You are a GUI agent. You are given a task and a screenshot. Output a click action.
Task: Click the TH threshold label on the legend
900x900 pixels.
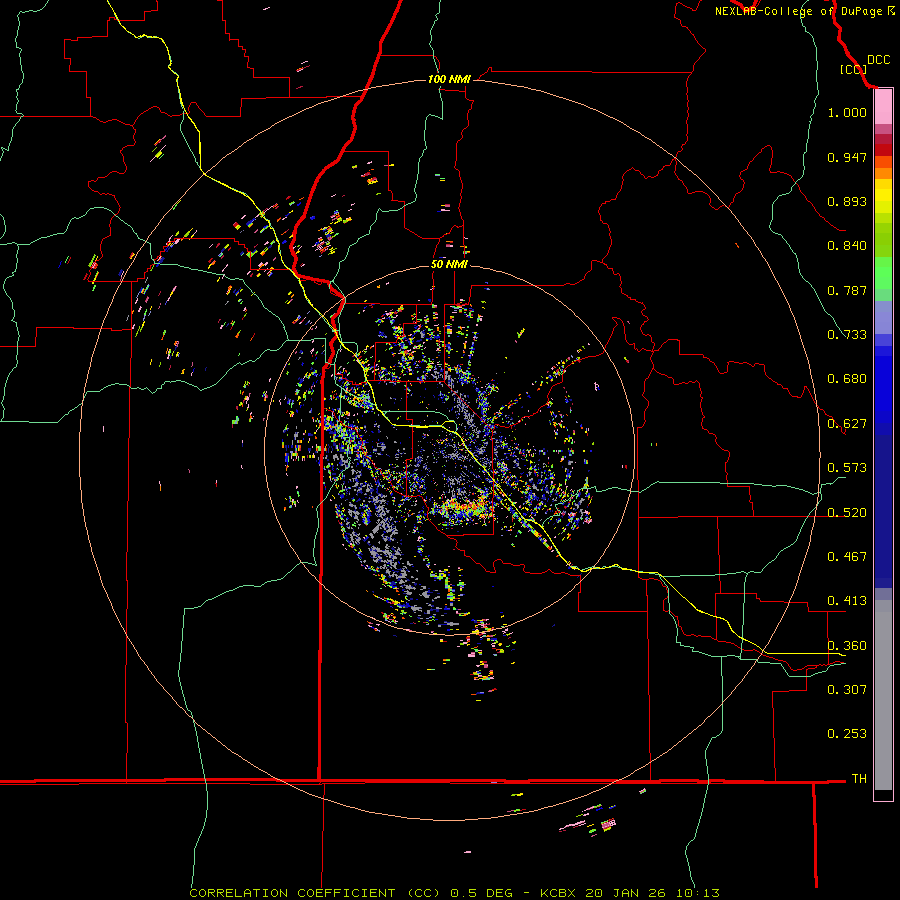point(859,779)
